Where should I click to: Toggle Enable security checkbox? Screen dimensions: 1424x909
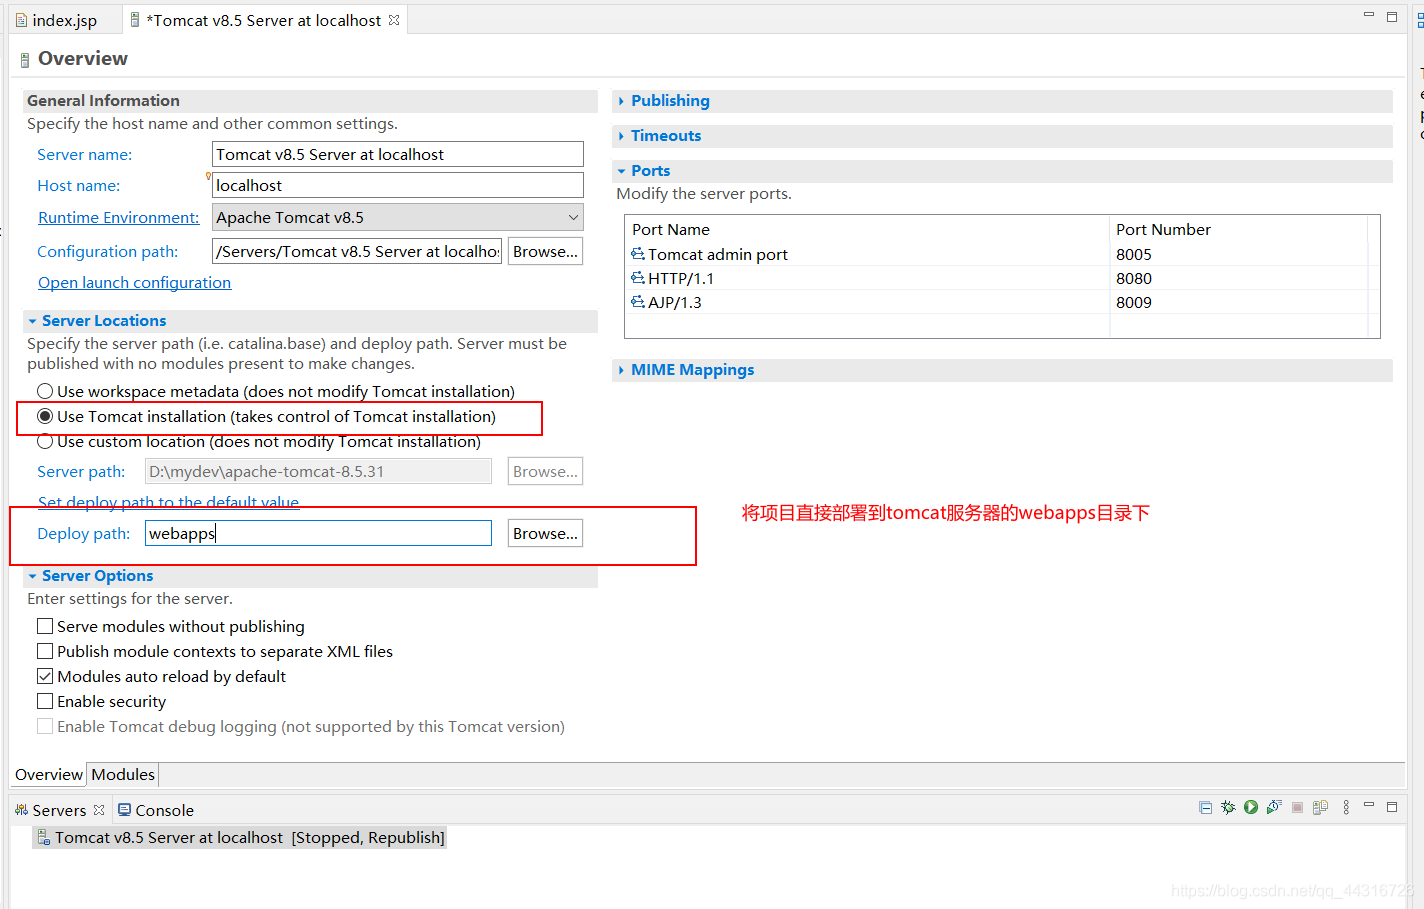pos(45,701)
